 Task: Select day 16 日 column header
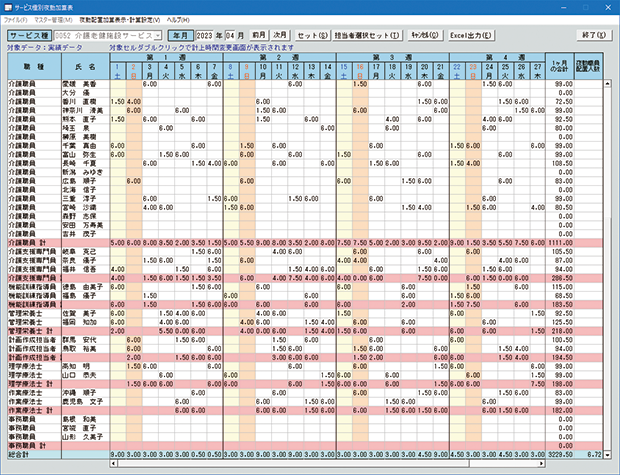(x=360, y=71)
